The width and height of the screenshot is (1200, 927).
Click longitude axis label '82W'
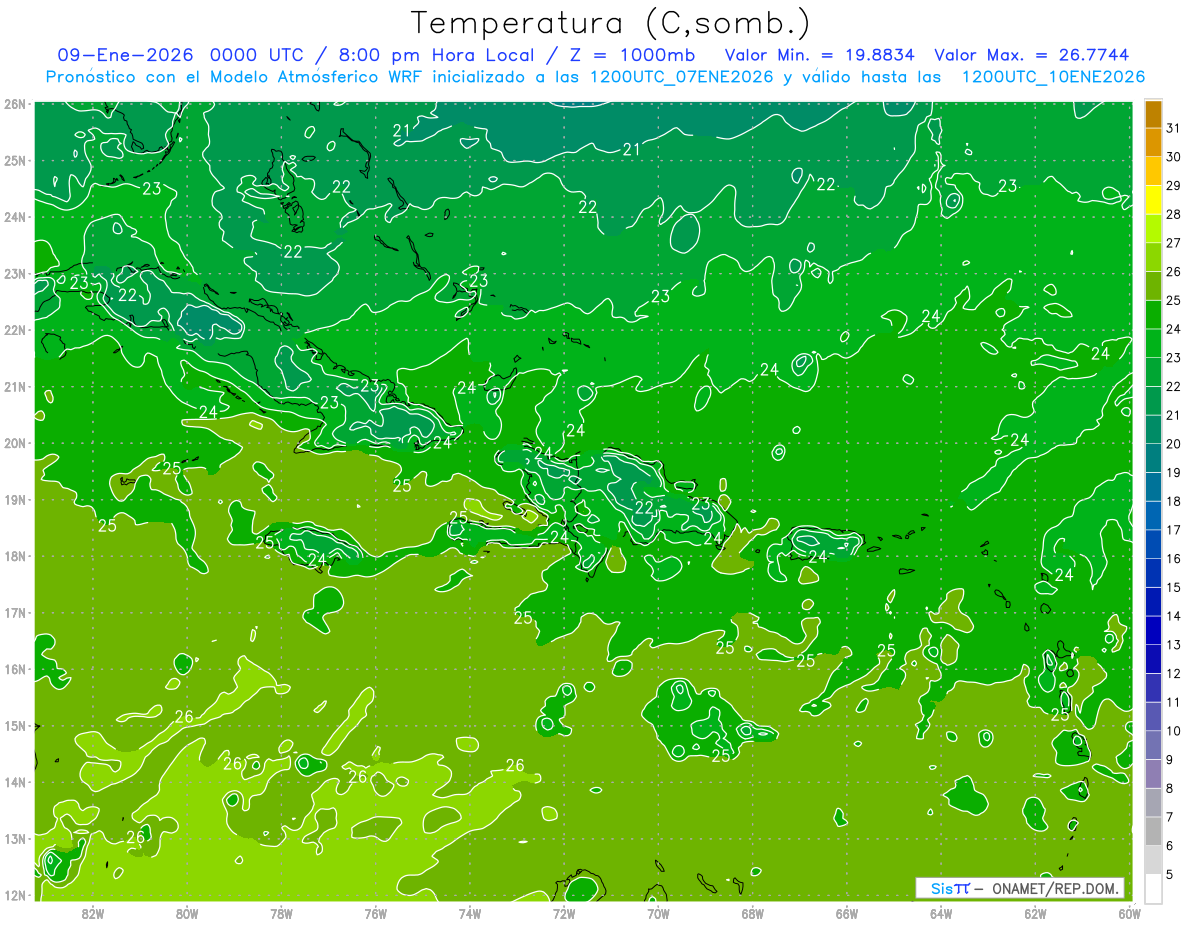[x=93, y=913]
